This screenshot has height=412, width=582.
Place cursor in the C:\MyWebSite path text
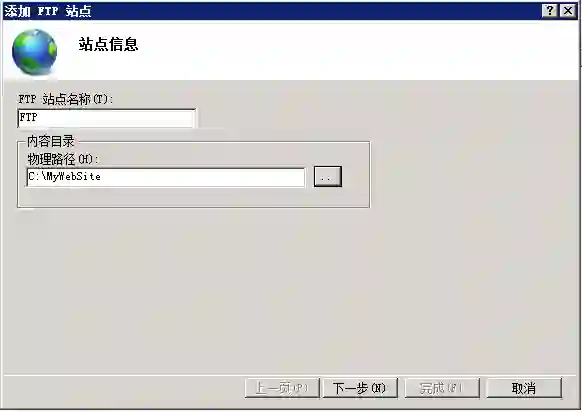coord(64,176)
